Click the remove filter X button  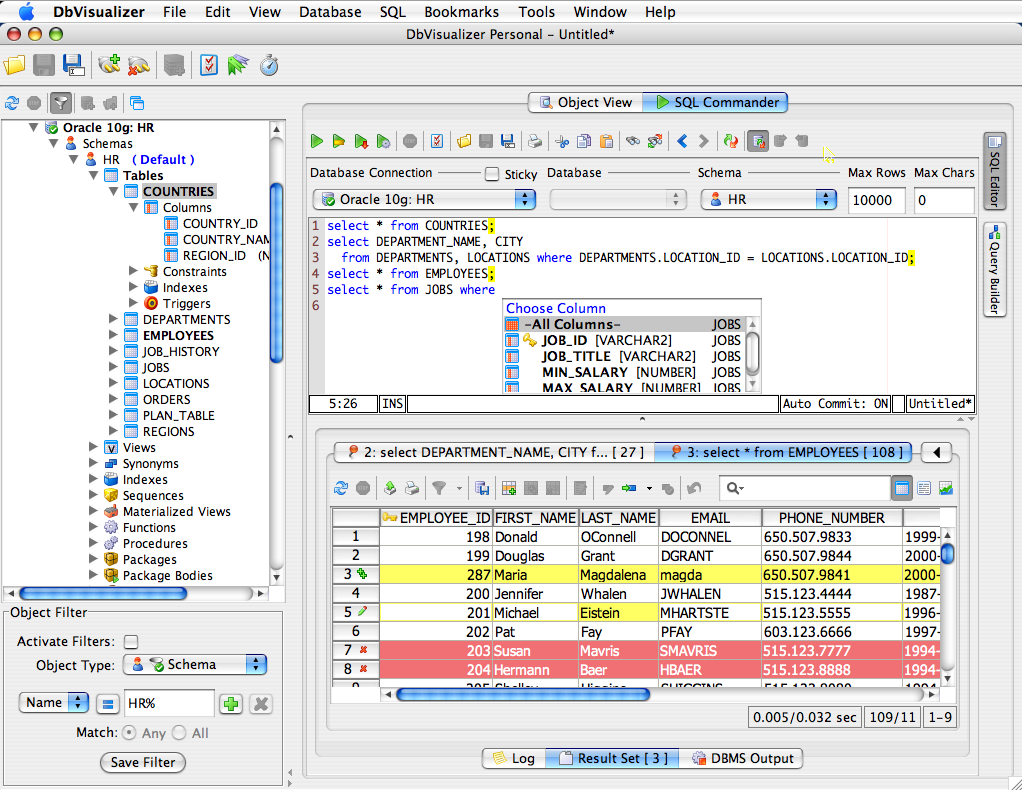261,704
